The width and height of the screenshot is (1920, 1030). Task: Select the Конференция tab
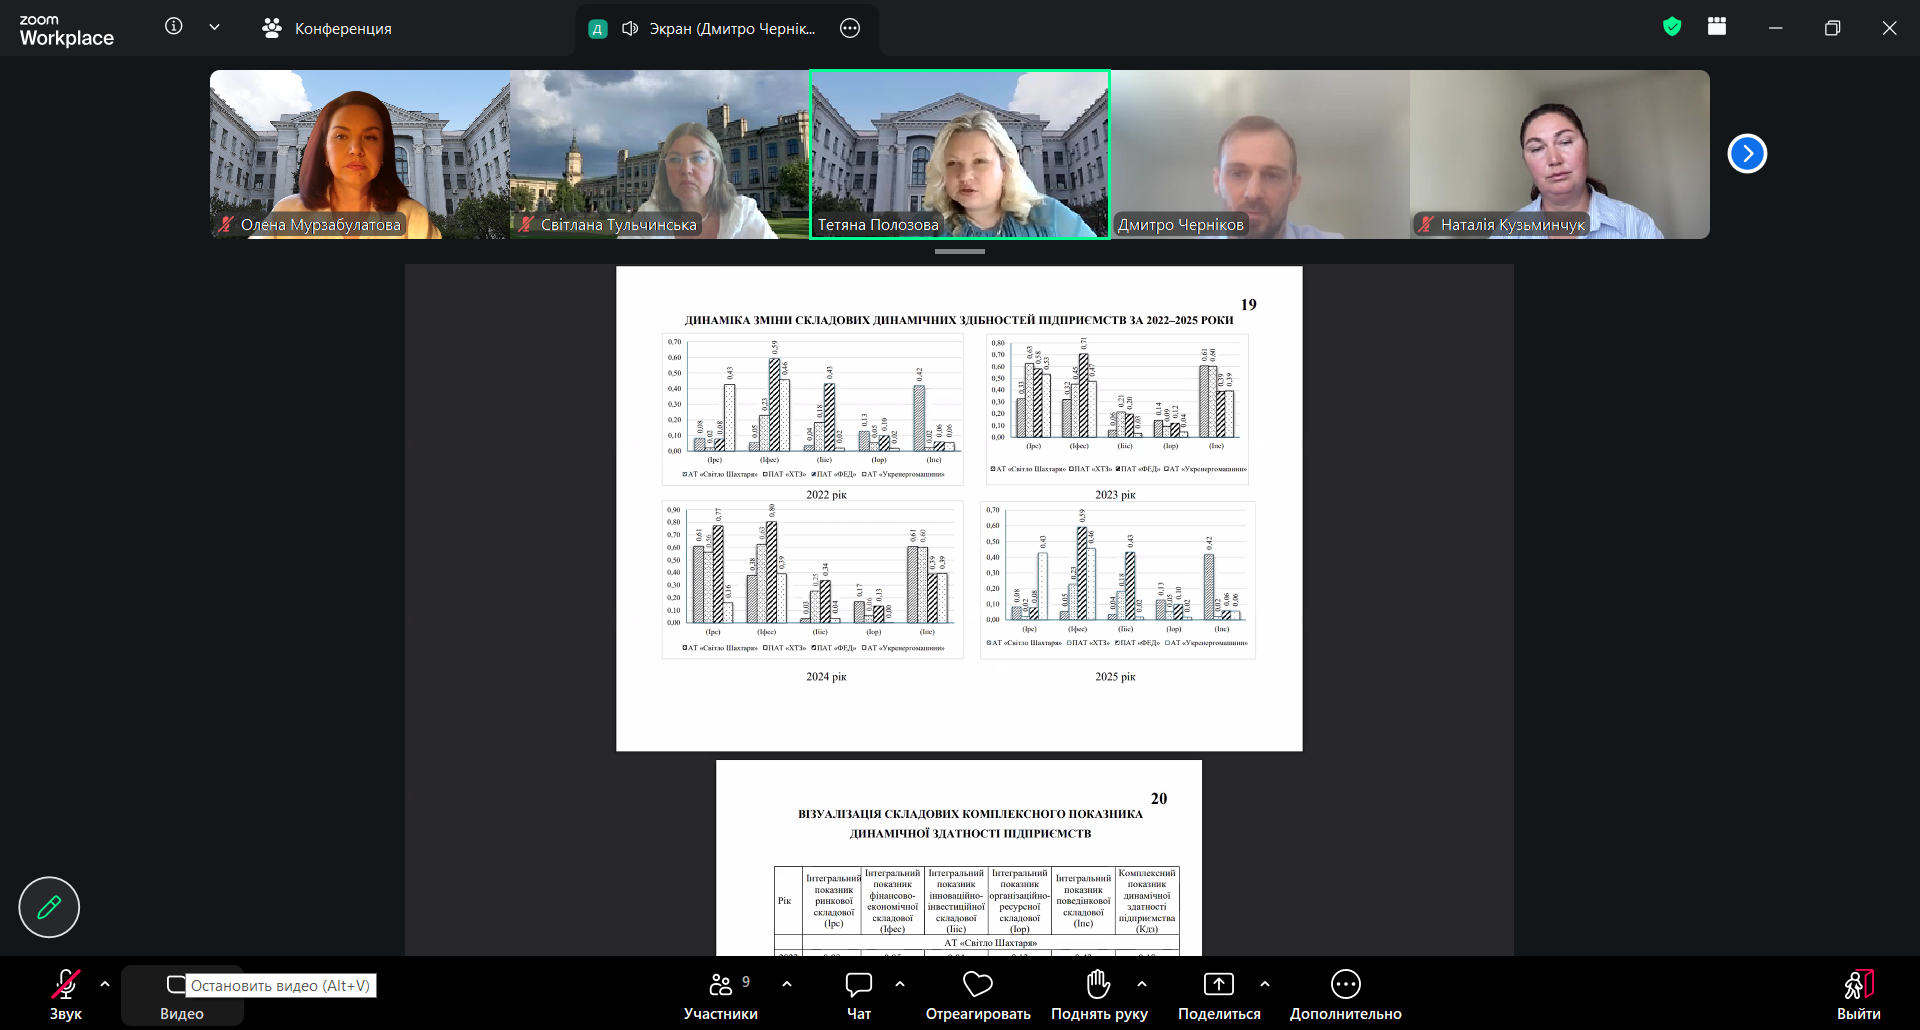[327, 28]
